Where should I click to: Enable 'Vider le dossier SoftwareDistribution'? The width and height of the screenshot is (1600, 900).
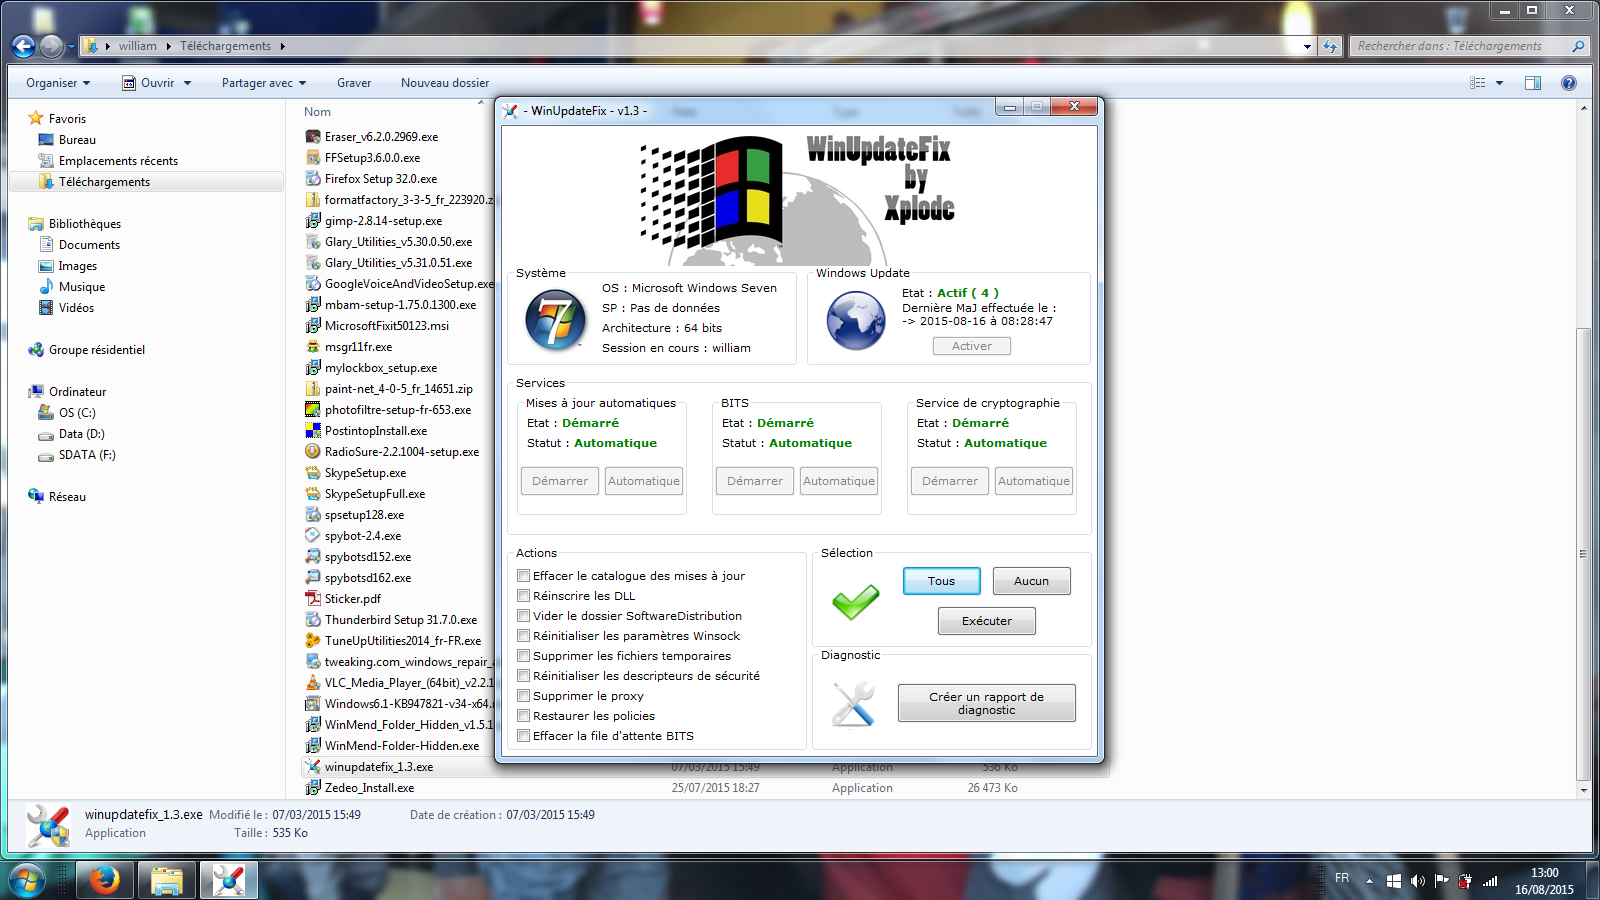[523, 616]
